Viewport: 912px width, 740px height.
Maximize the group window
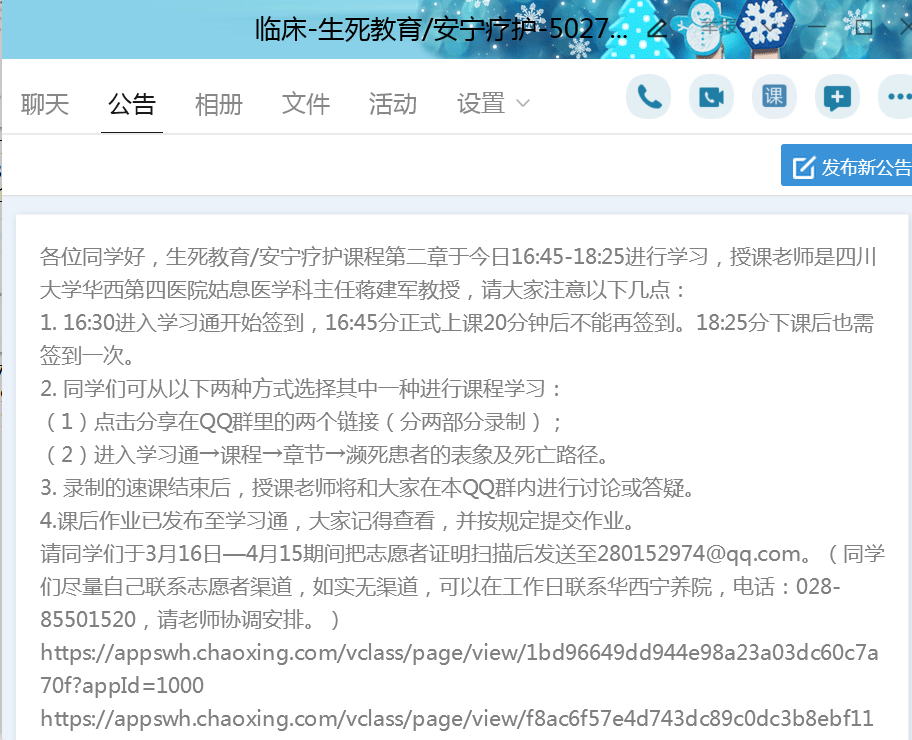864,28
